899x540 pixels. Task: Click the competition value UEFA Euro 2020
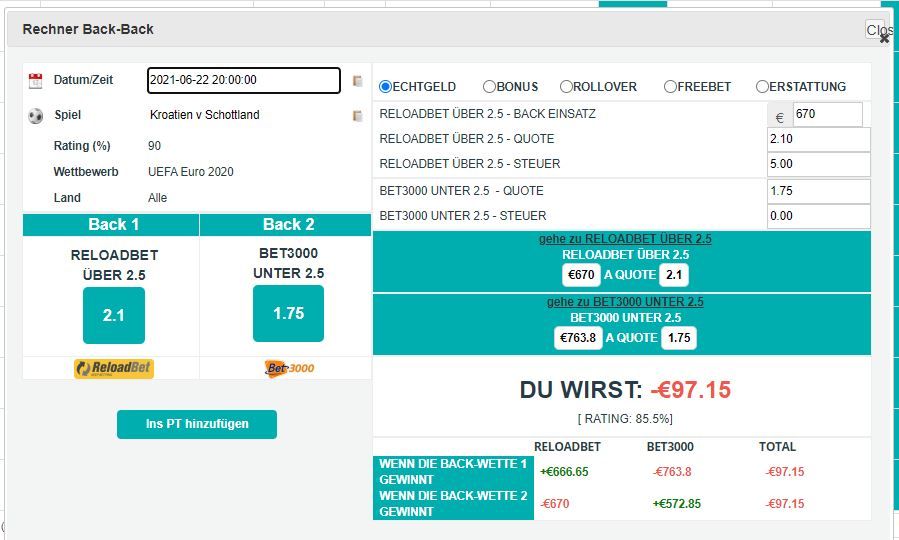point(191,172)
